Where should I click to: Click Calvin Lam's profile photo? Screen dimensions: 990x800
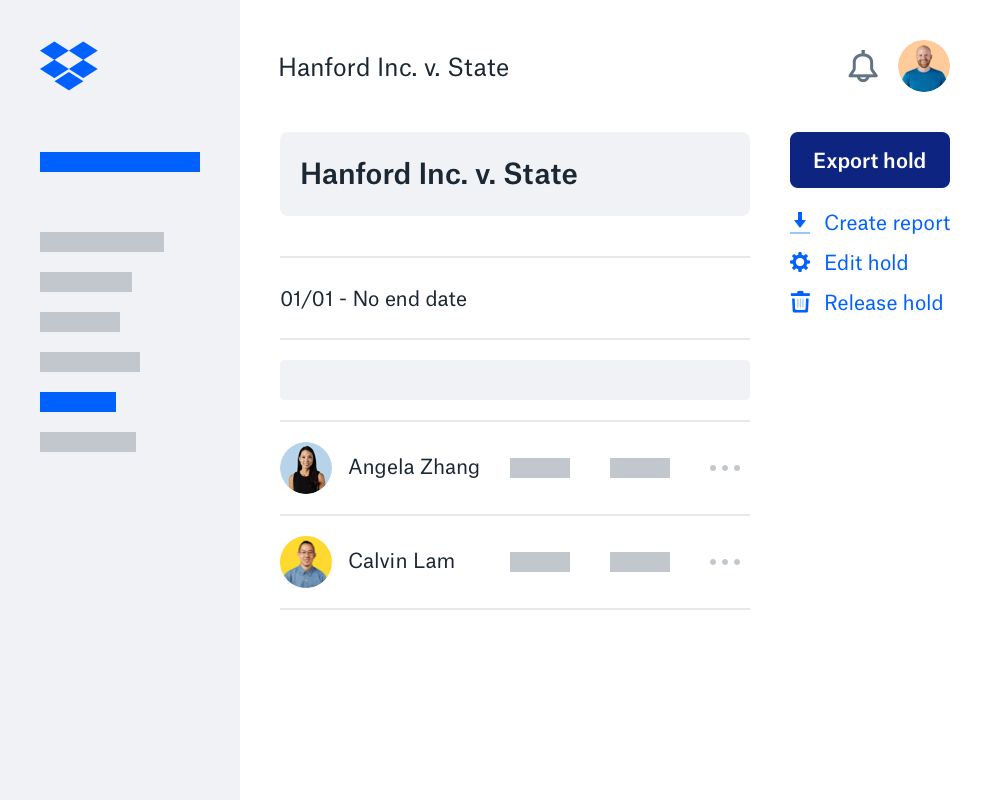click(306, 562)
